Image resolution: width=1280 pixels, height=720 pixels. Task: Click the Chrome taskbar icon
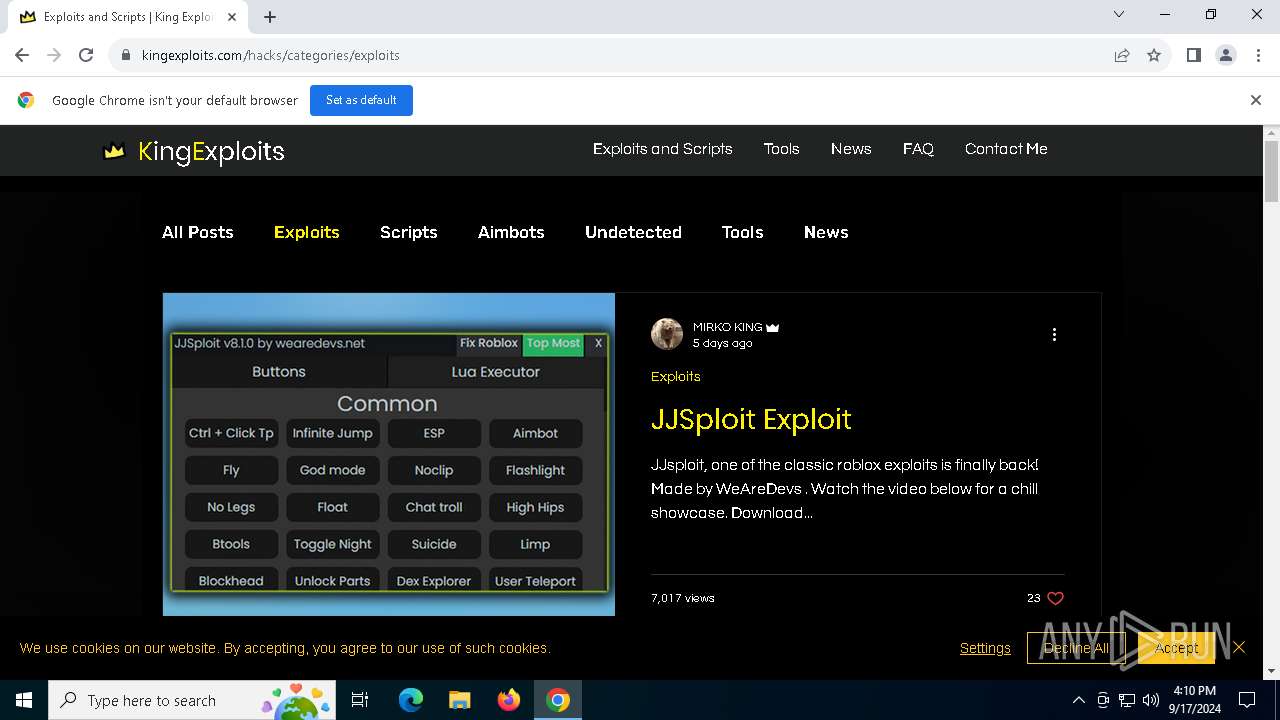tap(558, 700)
